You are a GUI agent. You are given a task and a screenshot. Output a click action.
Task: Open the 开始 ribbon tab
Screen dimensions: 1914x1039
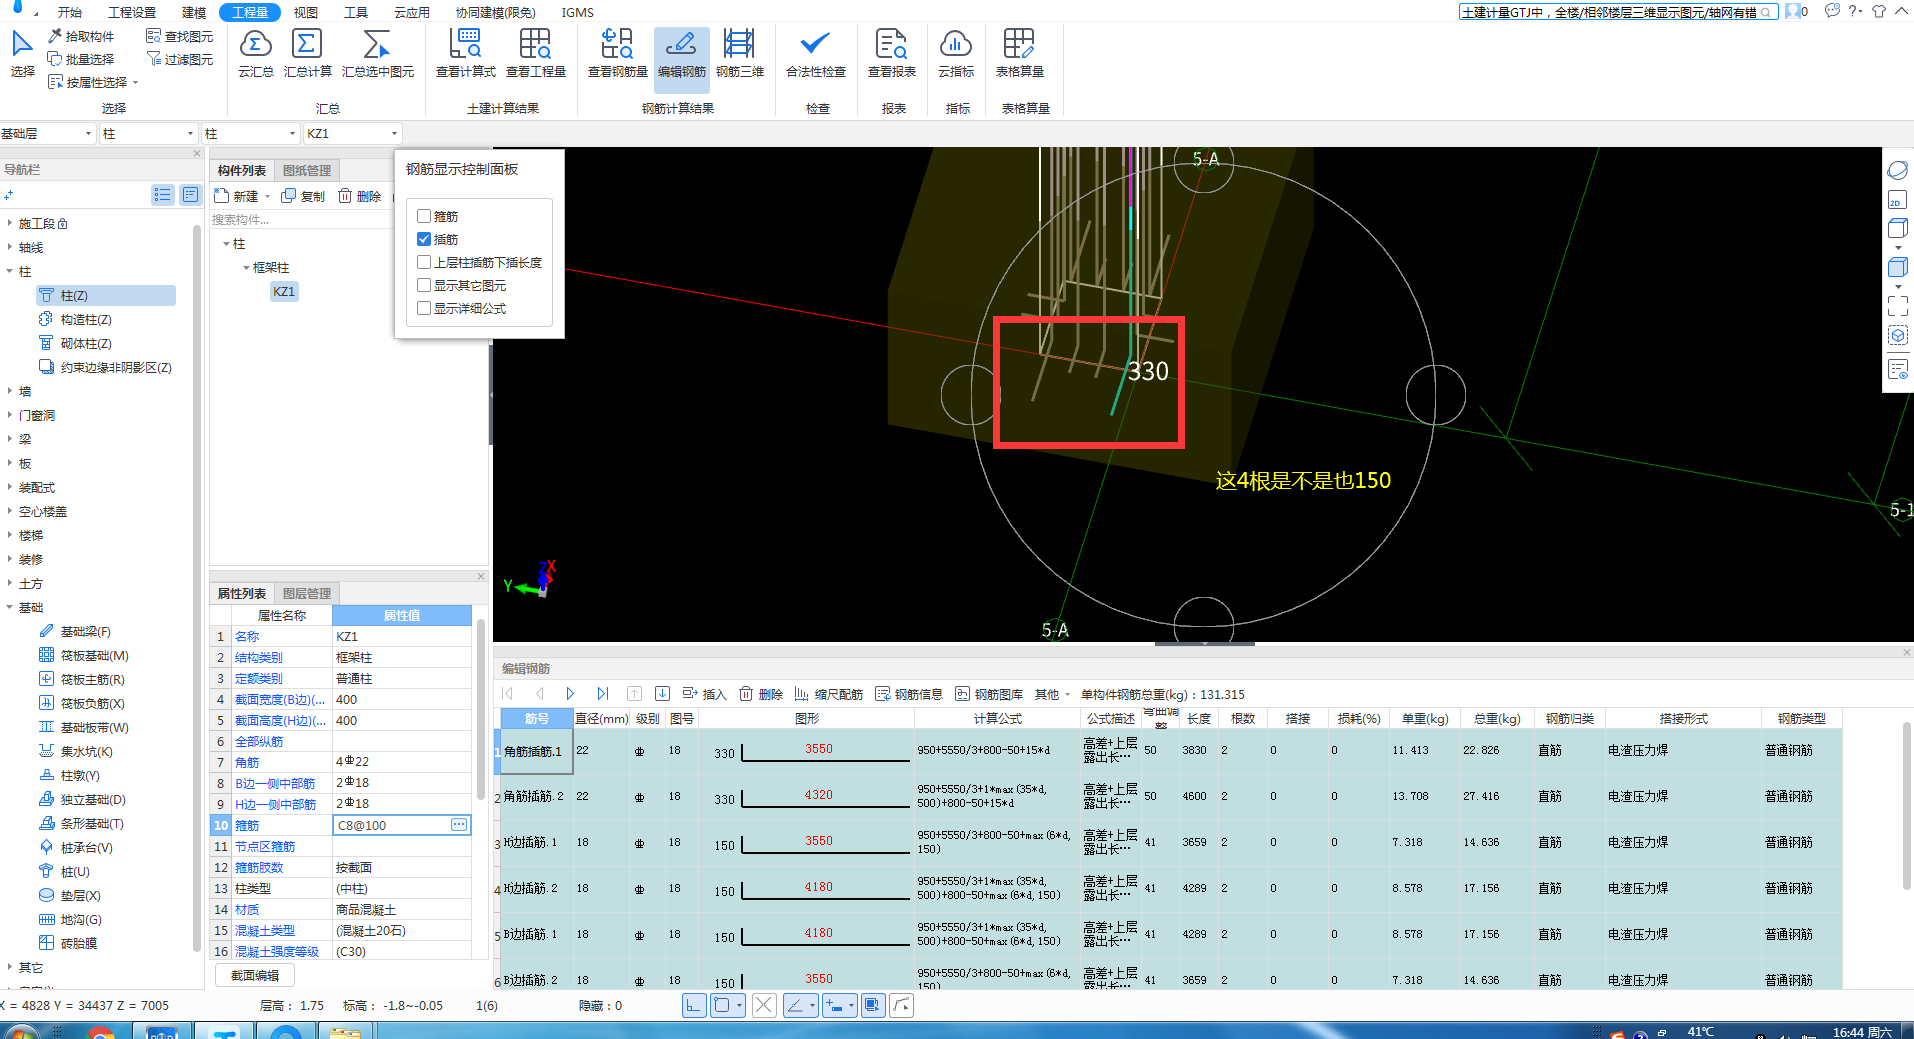[70, 12]
